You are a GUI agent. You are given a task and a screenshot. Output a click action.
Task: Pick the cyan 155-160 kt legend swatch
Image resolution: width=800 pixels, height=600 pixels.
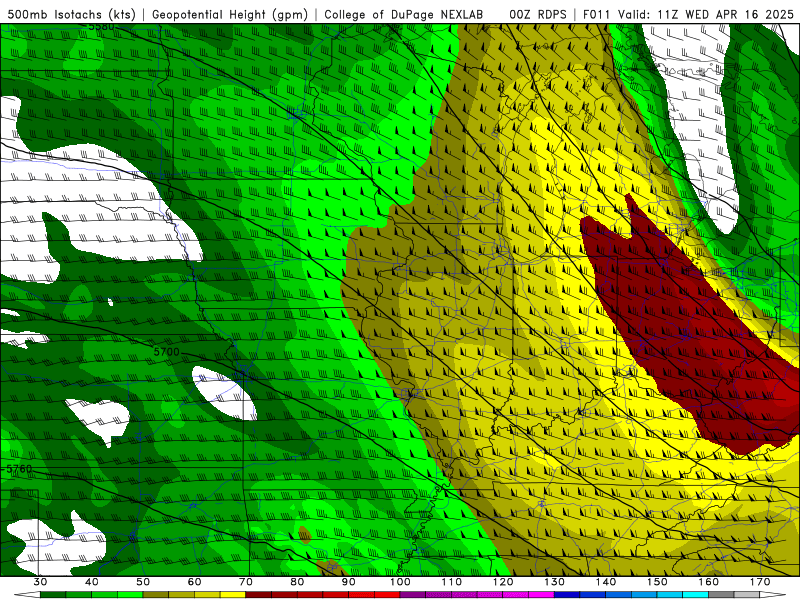[x=696, y=595]
